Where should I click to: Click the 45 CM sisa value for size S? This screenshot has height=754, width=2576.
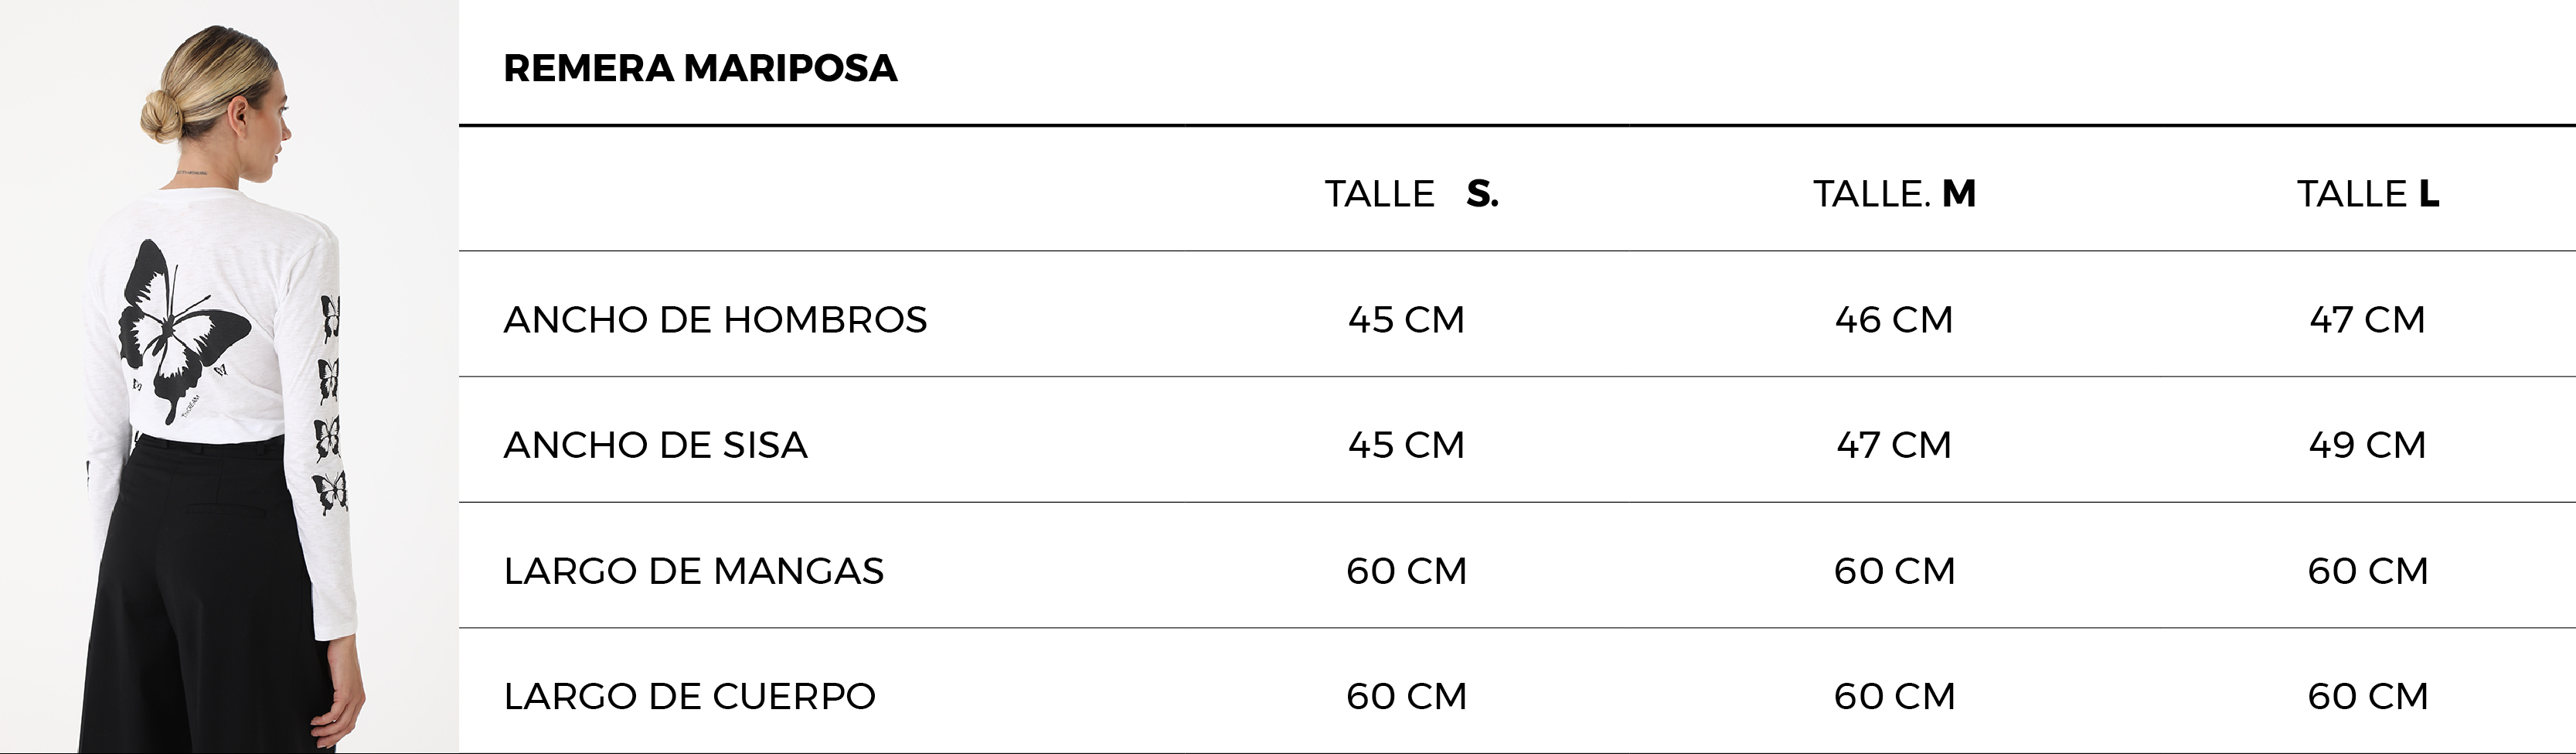(1406, 445)
